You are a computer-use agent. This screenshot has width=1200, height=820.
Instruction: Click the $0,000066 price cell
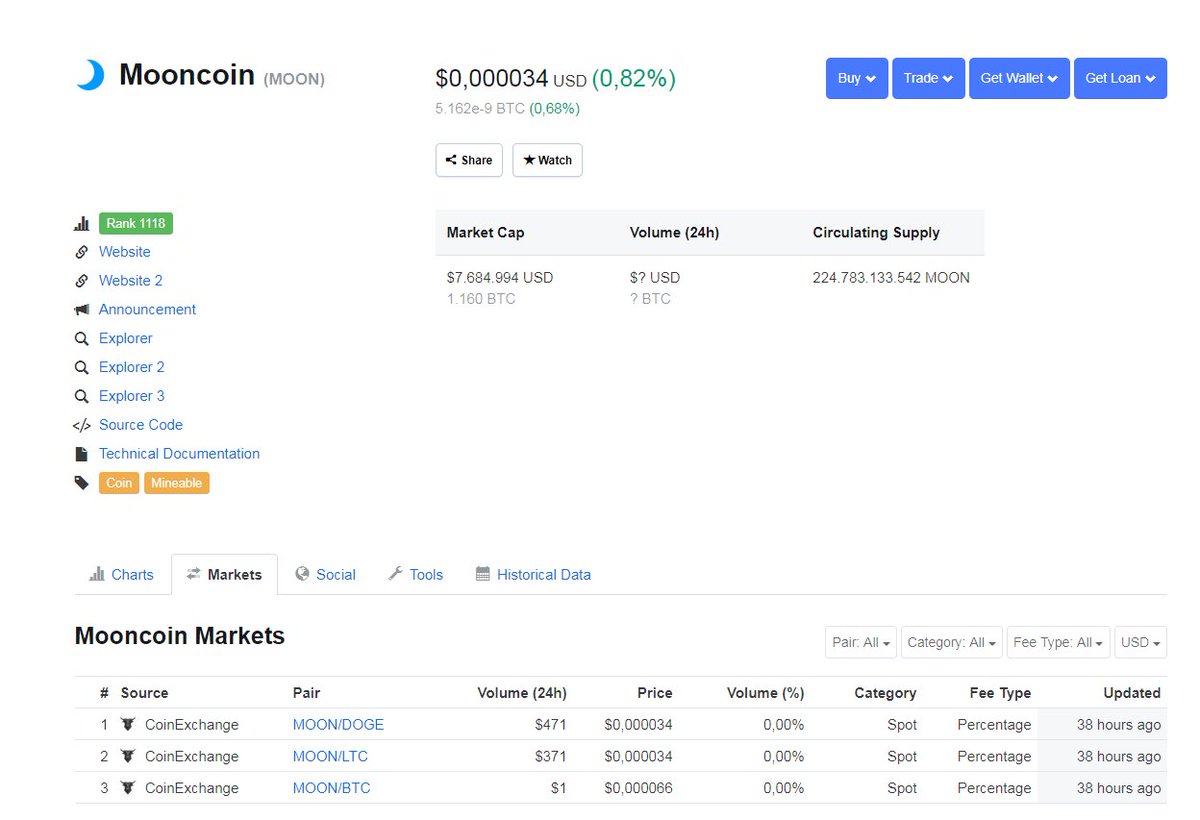tap(639, 788)
